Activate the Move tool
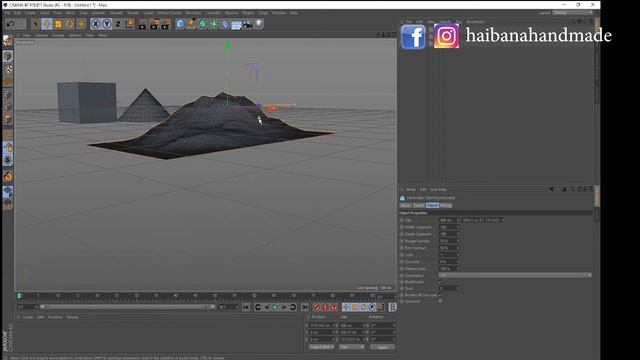Viewport: 640px width, 360px height. point(47,24)
